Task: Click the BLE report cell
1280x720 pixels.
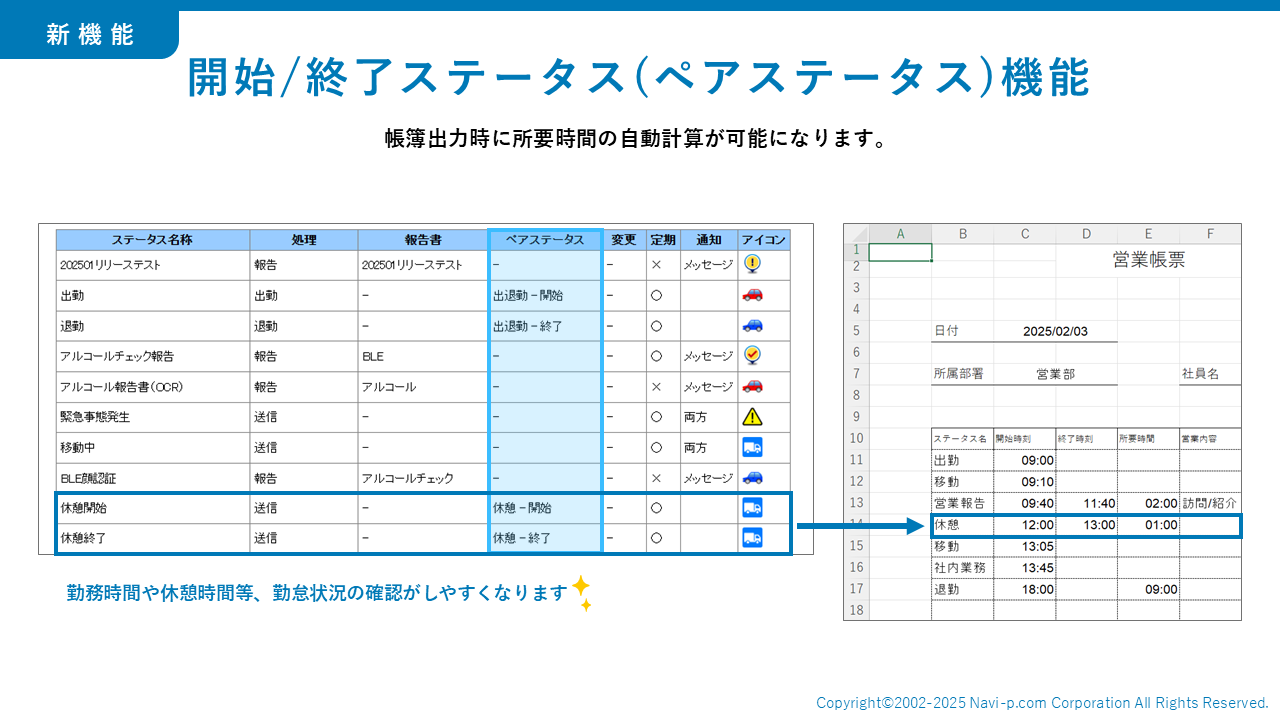Action: [423, 355]
